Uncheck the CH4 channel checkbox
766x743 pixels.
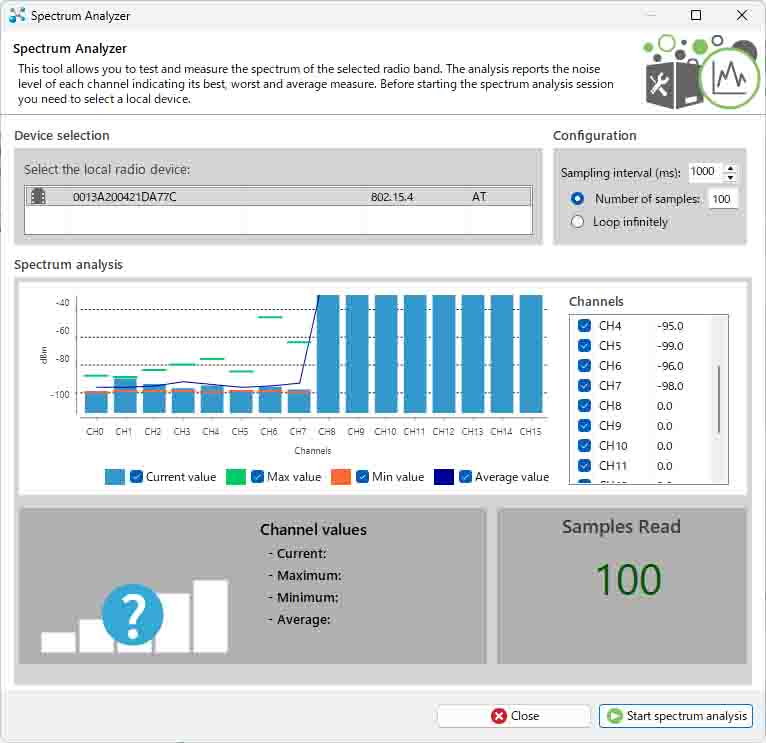point(585,326)
